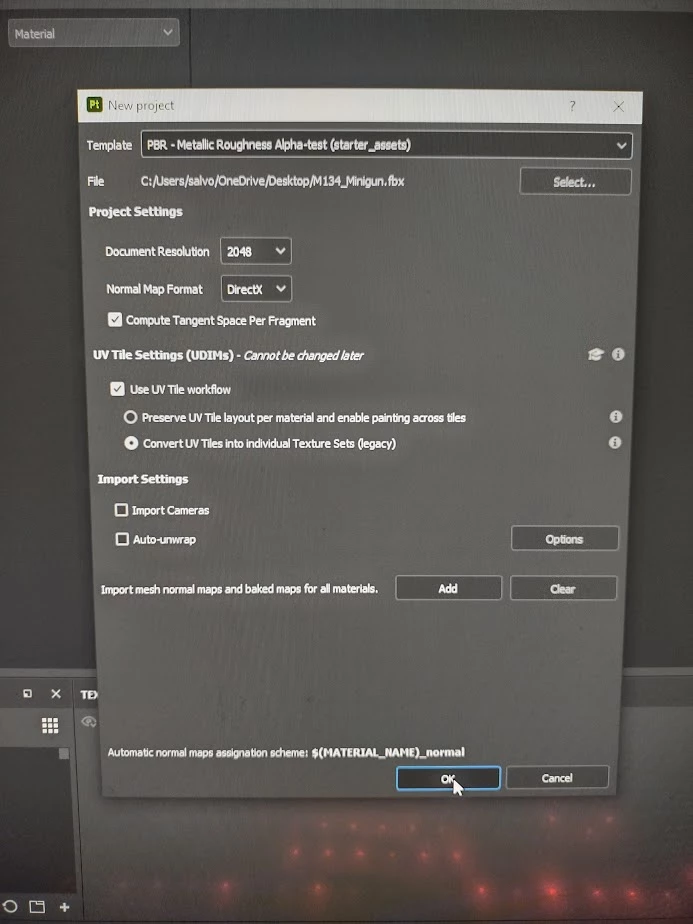This screenshot has height=924, width=693.
Task: Click the help question mark in dialog title
Action: click(x=572, y=106)
